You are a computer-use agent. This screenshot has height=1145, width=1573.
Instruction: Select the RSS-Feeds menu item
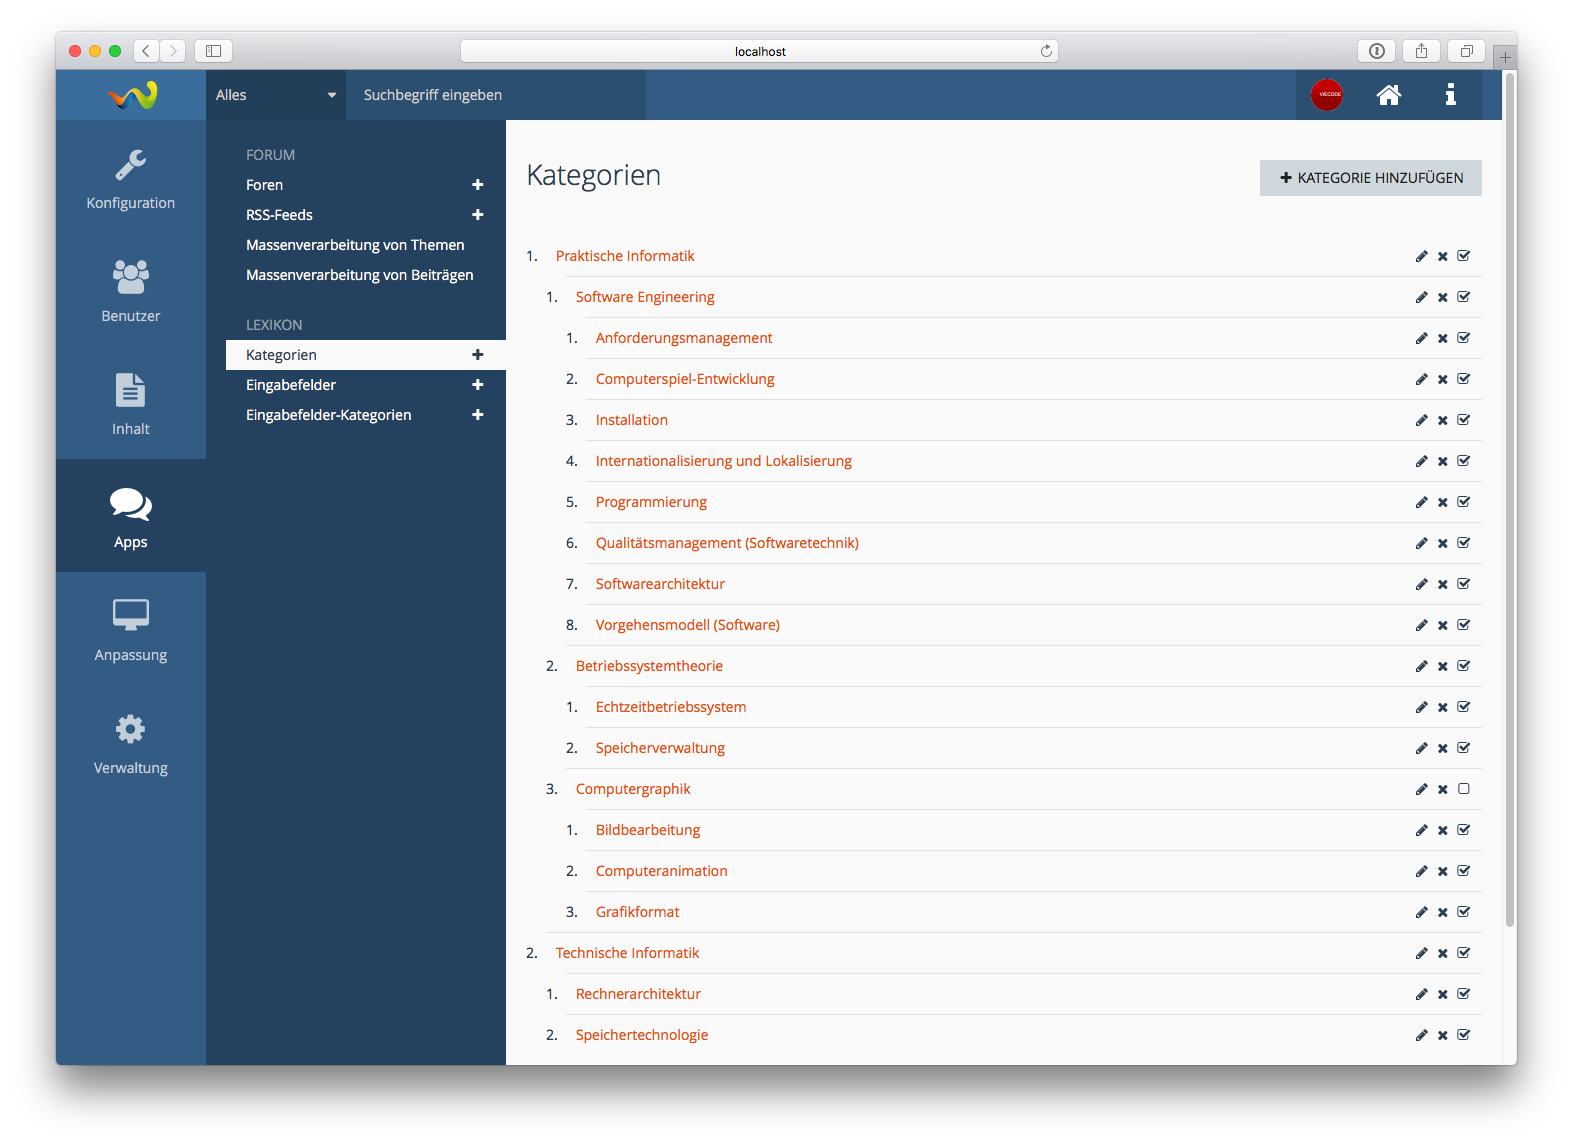(279, 215)
